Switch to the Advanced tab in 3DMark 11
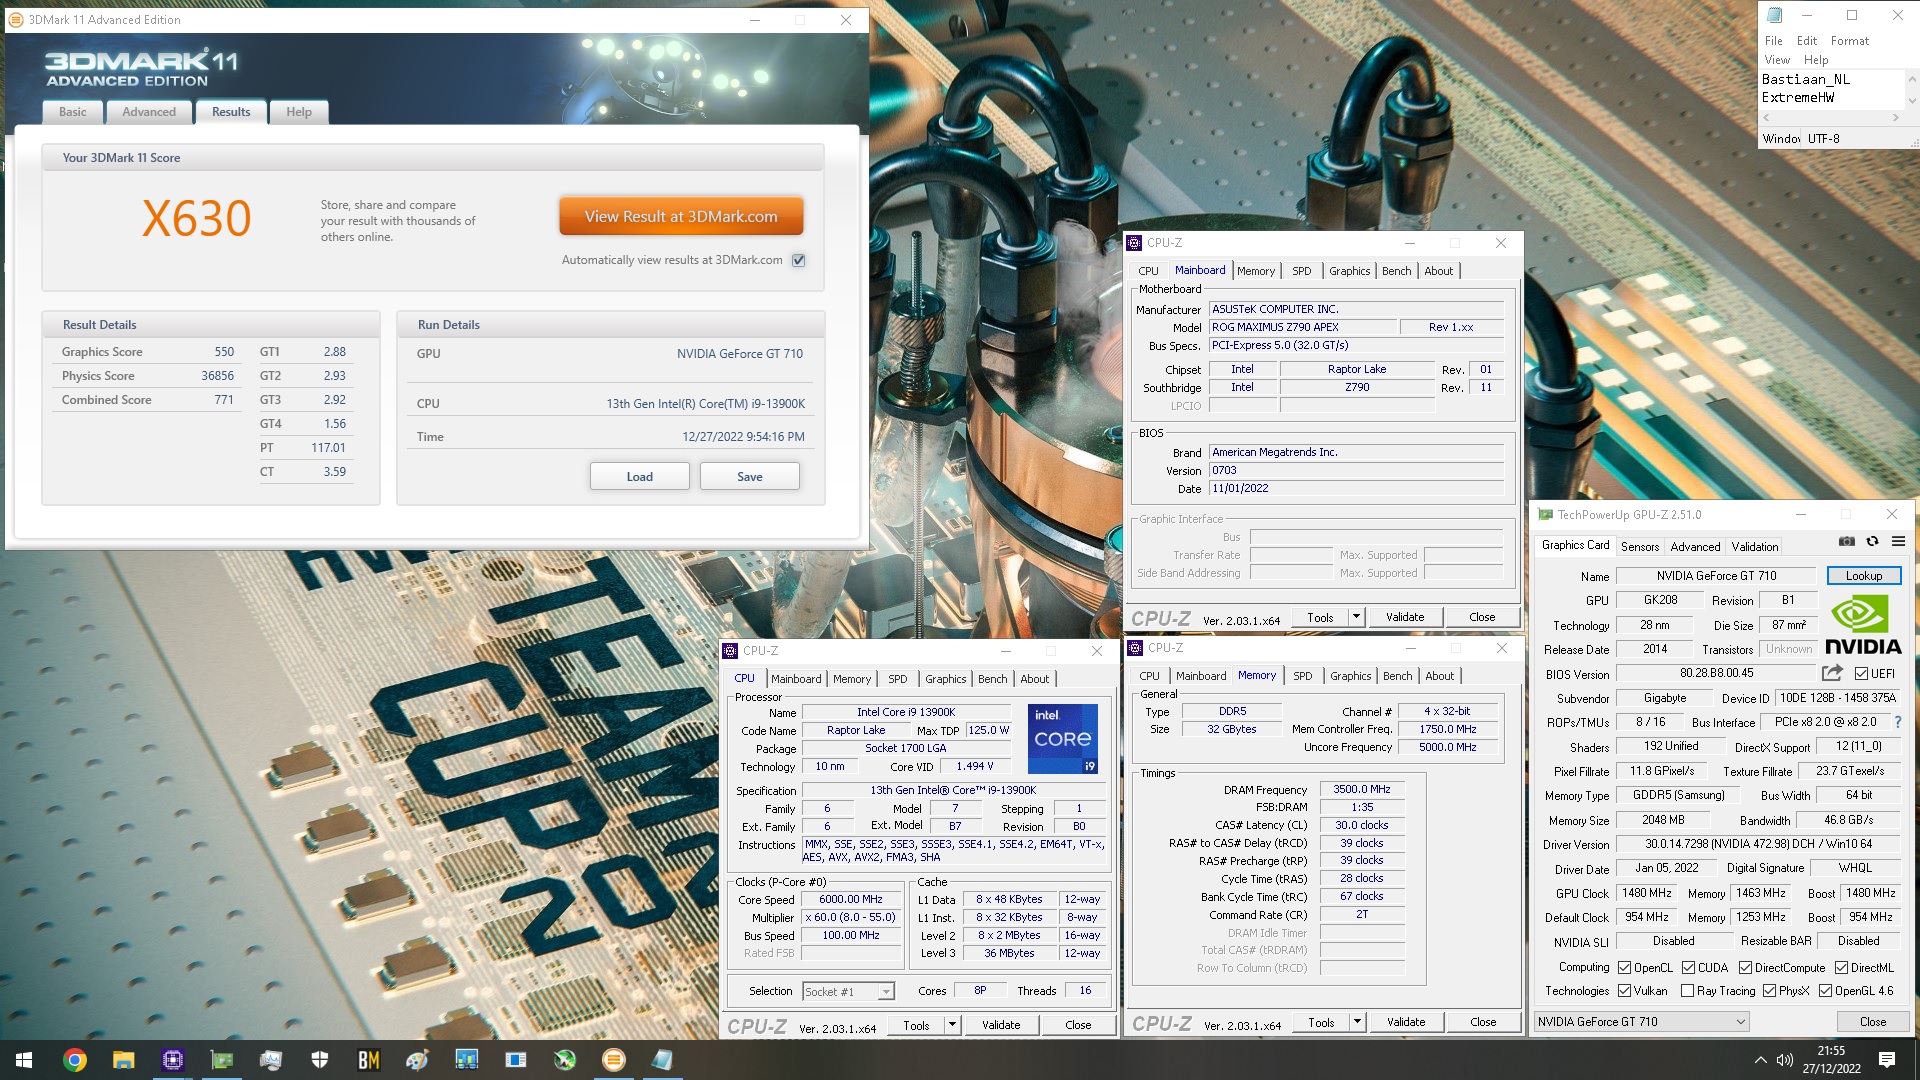This screenshot has height=1080, width=1920. [149, 112]
